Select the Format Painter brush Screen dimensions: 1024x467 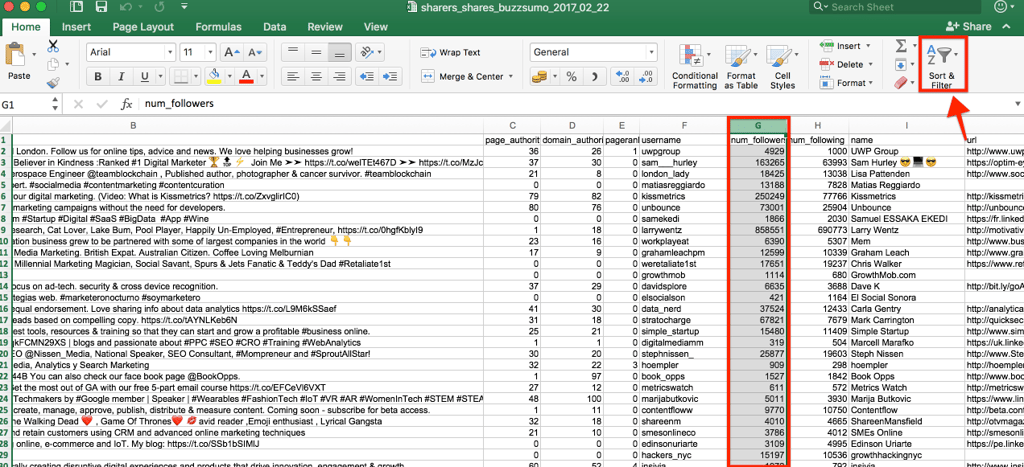[x=53, y=83]
